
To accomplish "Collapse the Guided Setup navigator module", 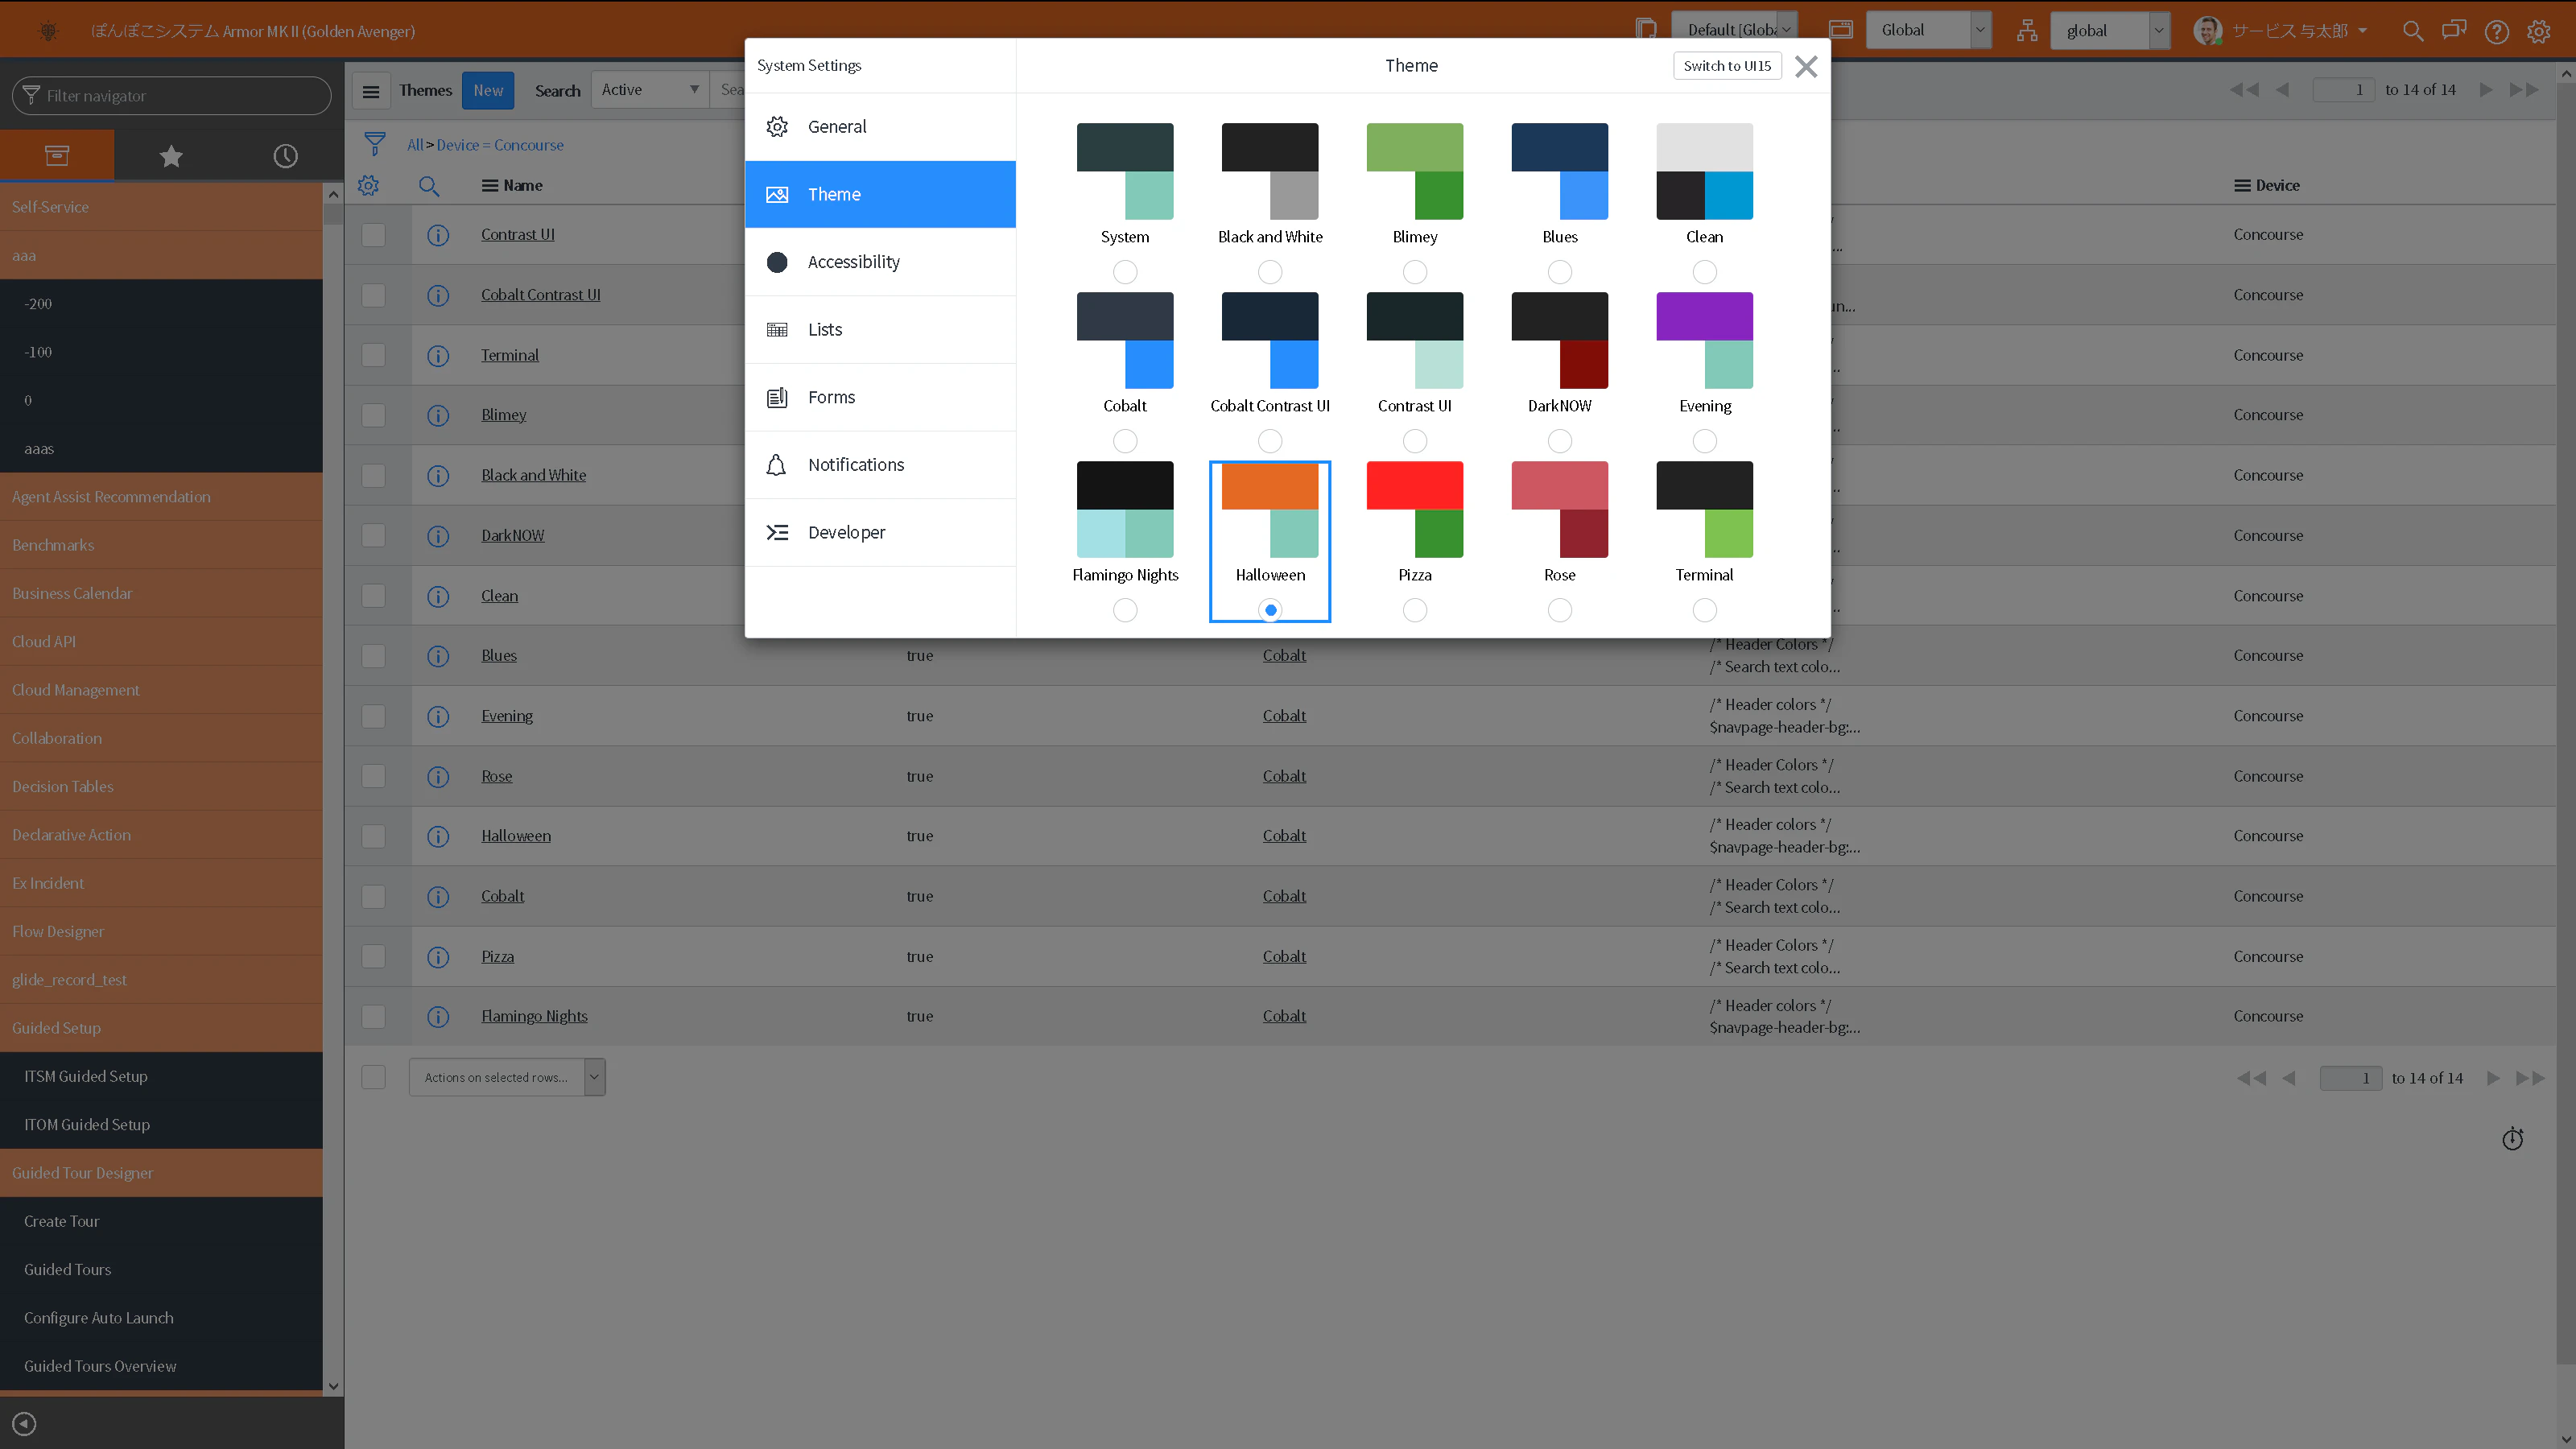I will [x=161, y=1028].
